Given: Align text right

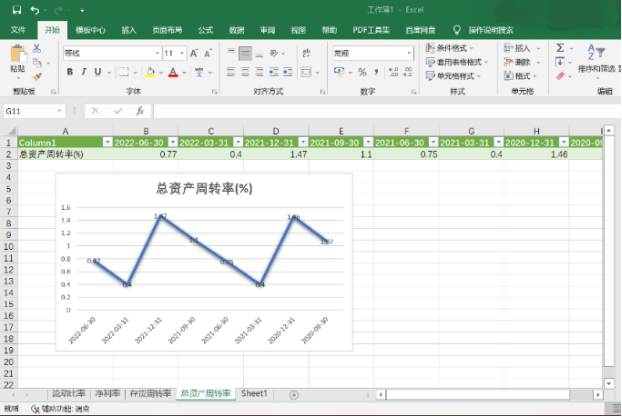Looking at the screenshot, I should (259, 72).
